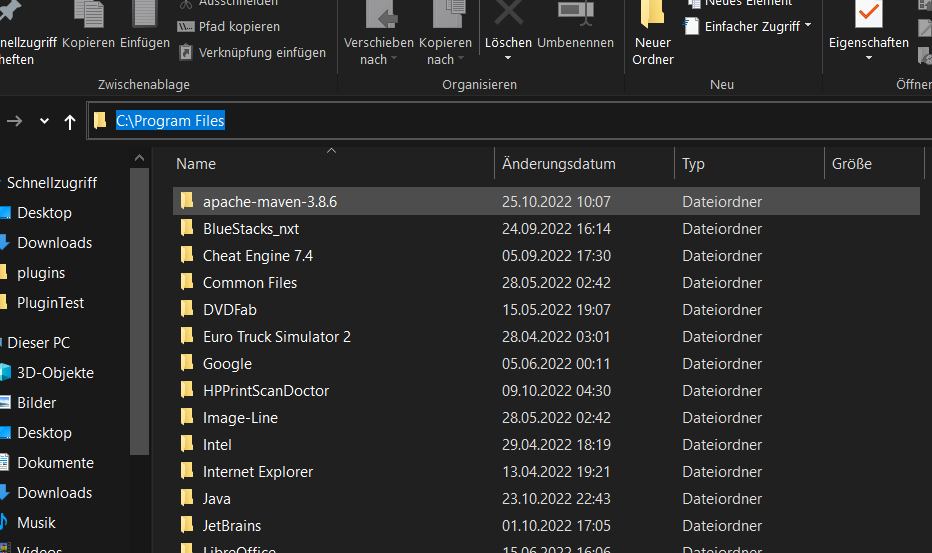
Task: Select the BlueStacks_nxt folder
Action: (x=250, y=229)
